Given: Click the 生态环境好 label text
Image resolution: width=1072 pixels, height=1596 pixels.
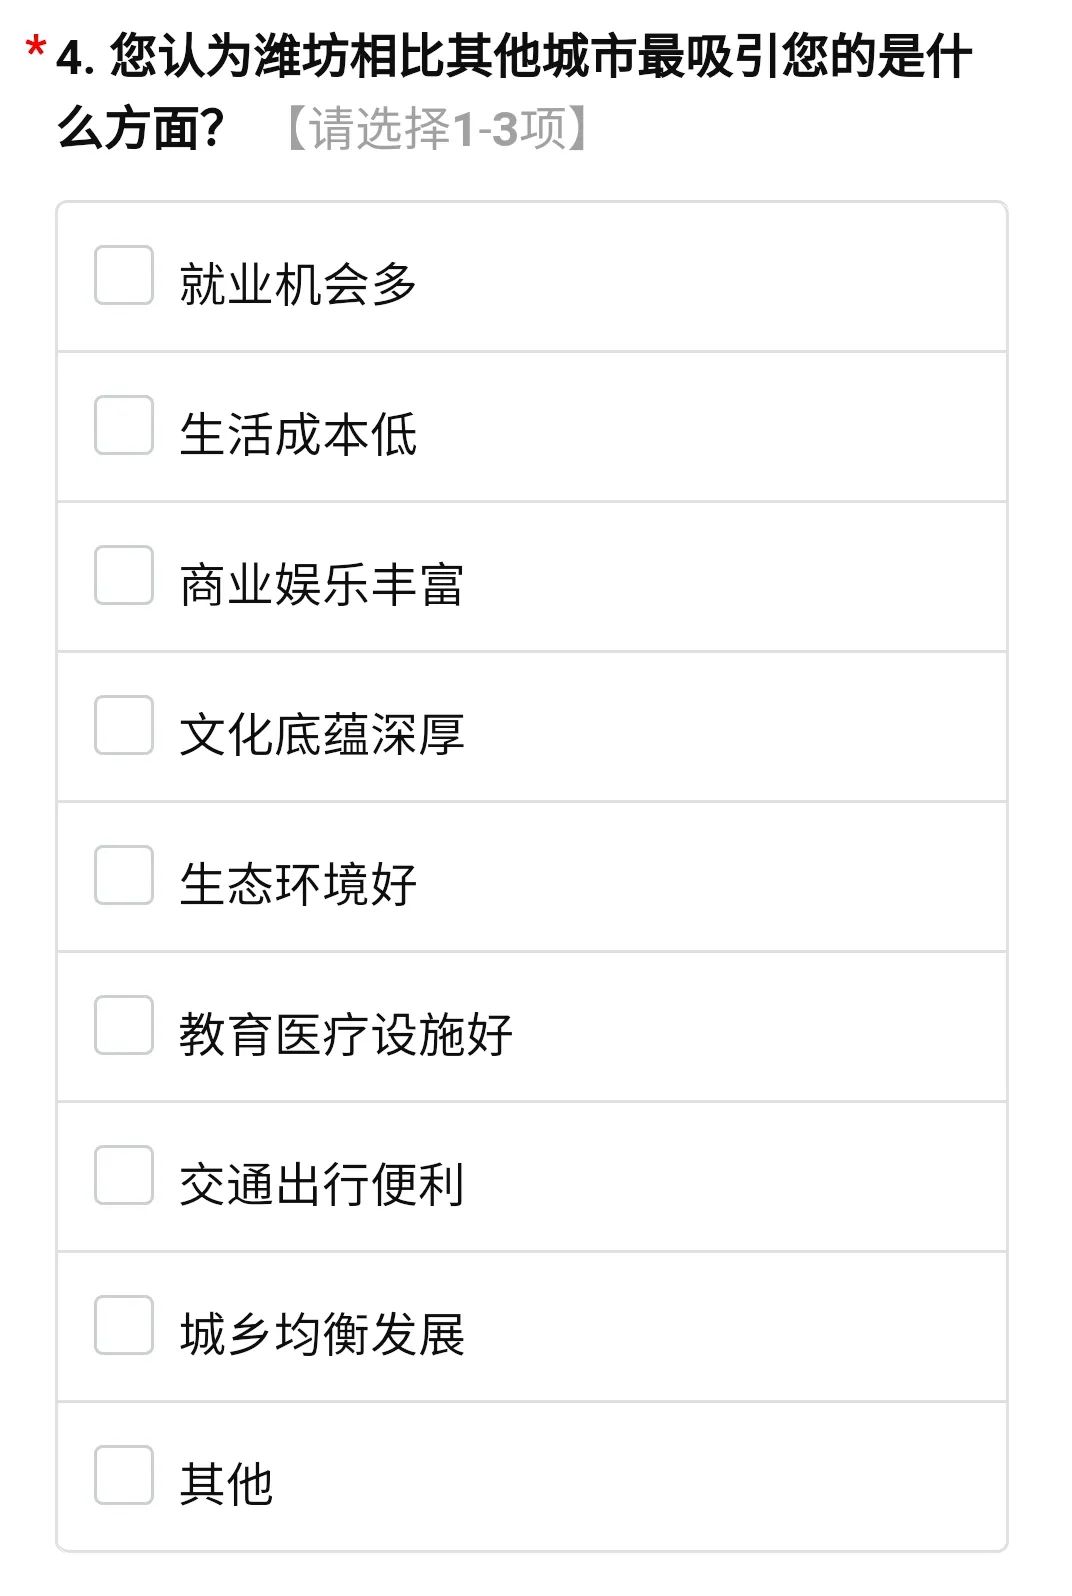Looking at the screenshot, I should (x=298, y=884).
